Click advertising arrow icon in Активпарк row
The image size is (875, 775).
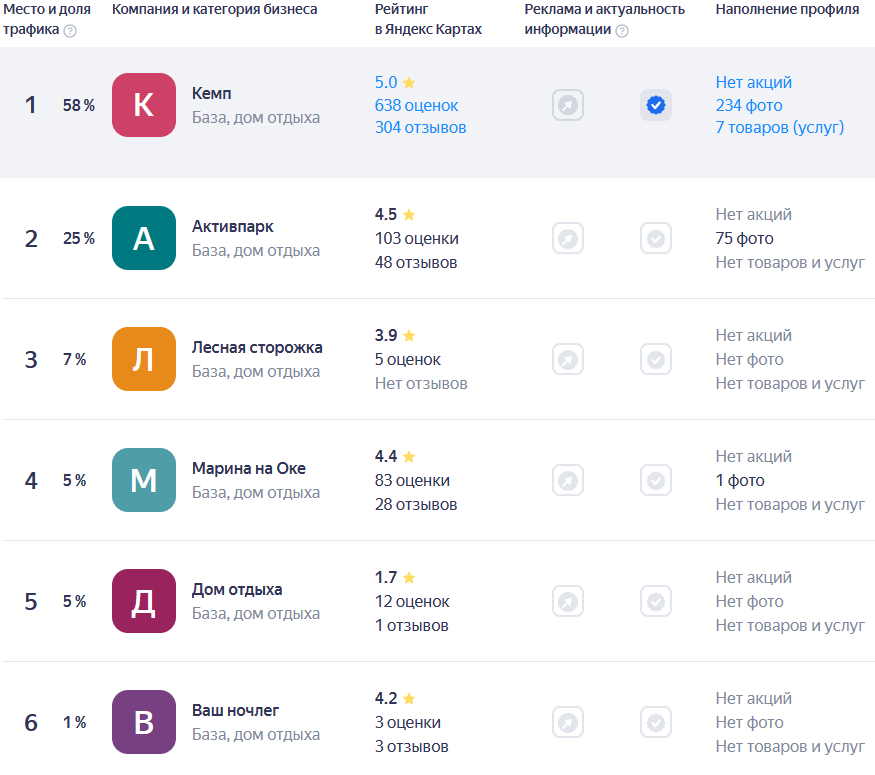click(x=568, y=238)
